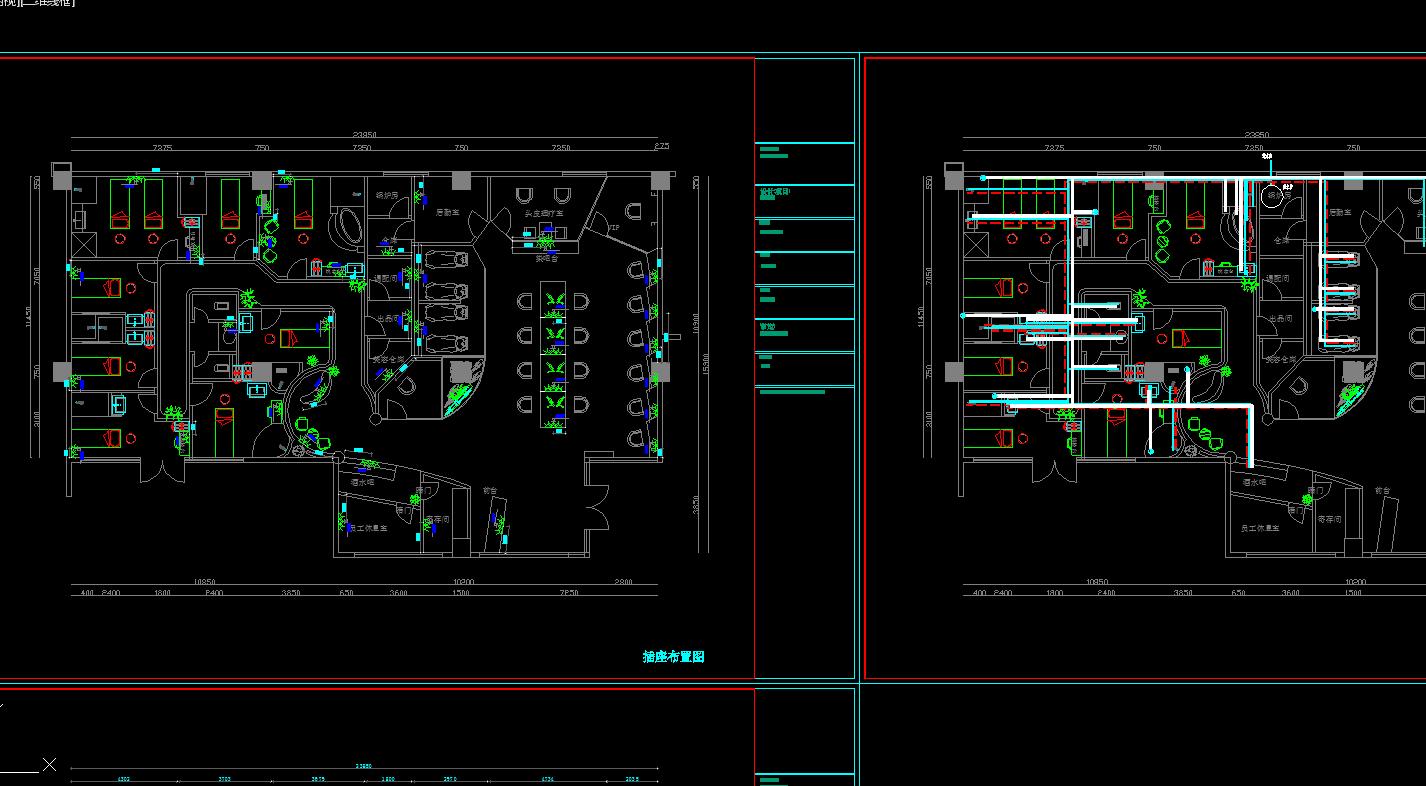This screenshot has width=1426, height=786.
Task: Click vertical 7050 dimension beside piping plan
Action: [930, 277]
